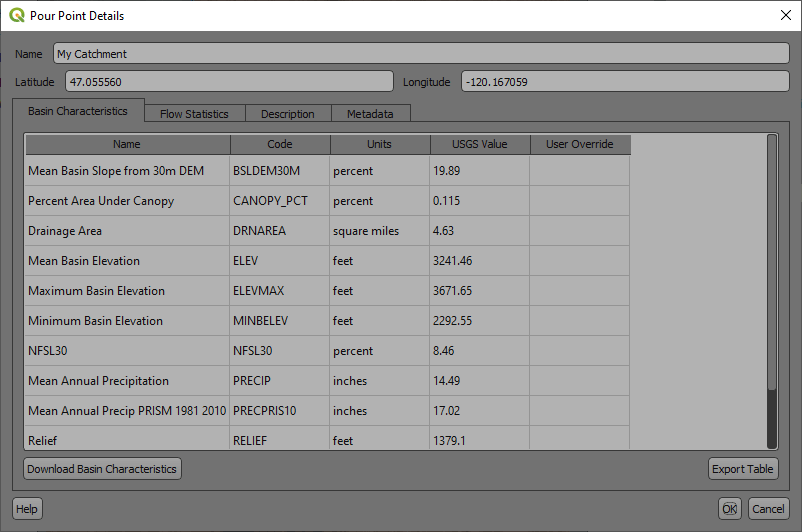Click User Override cell for Drainage Area
This screenshot has height=532, width=802.
tap(580, 231)
